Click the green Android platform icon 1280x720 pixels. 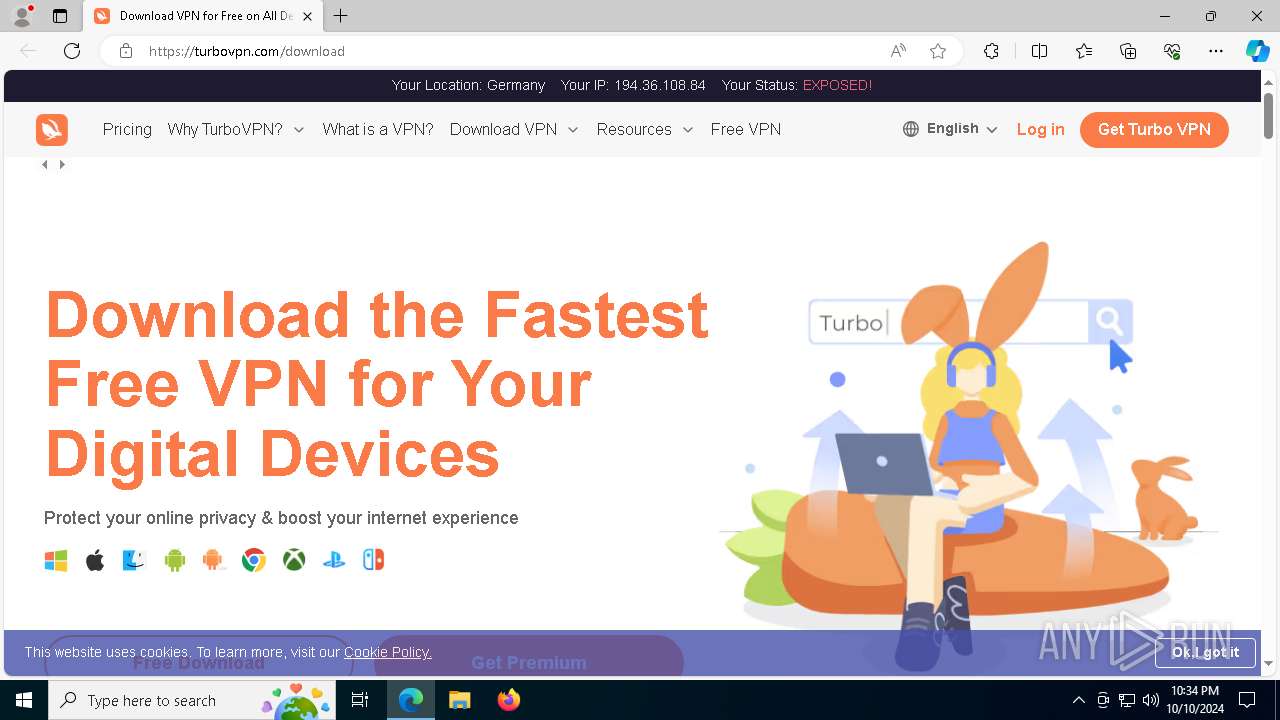click(175, 560)
